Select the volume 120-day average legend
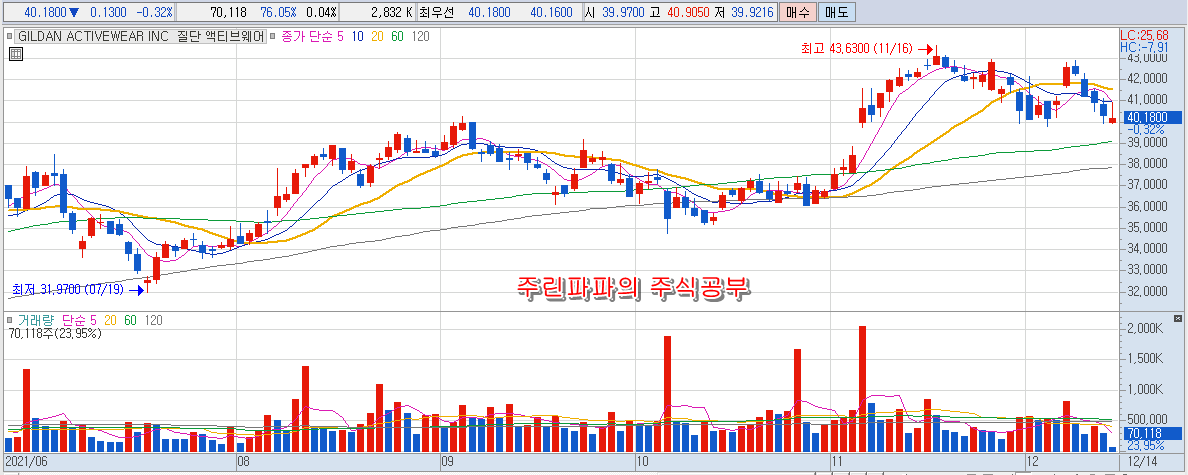This screenshot has height=475, width=1188. click(x=155, y=320)
